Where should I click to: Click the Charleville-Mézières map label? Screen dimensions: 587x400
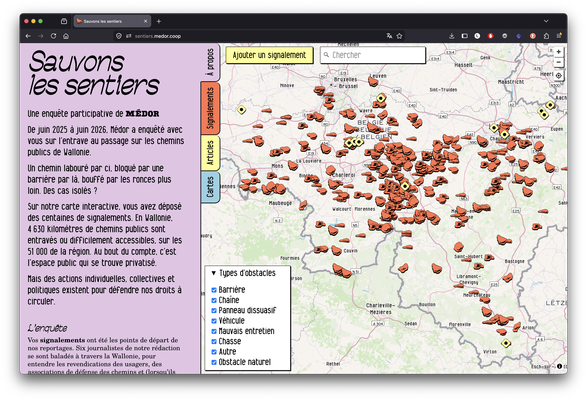(x=380, y=309)
